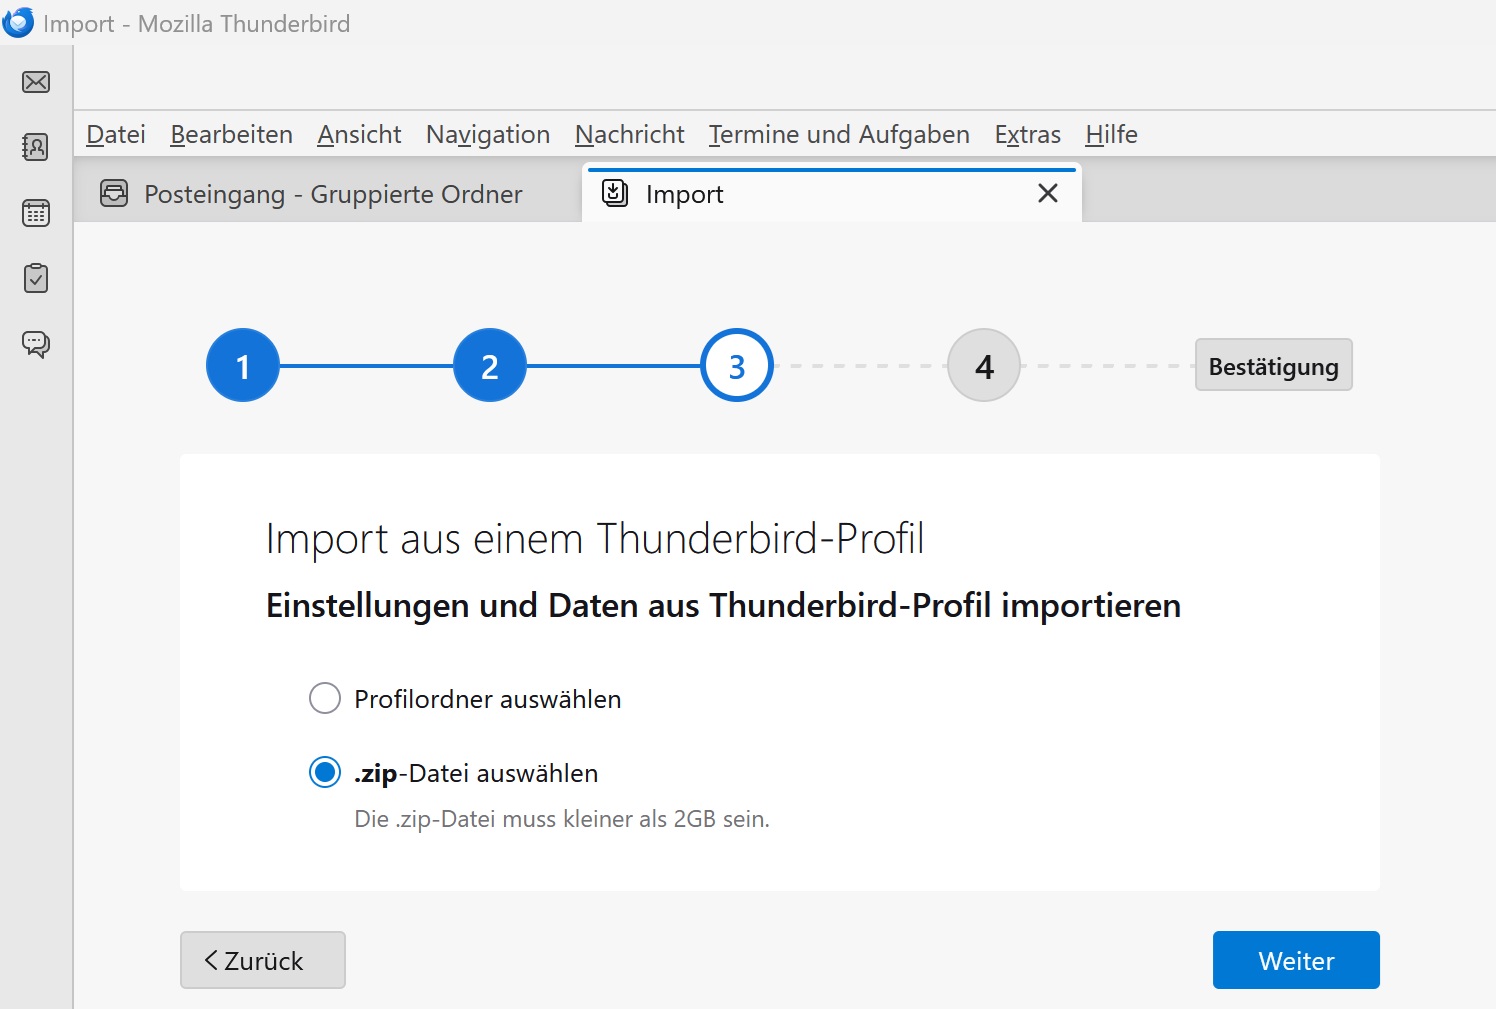
Task: Open the Datei menu
Action: pos(116,134)
